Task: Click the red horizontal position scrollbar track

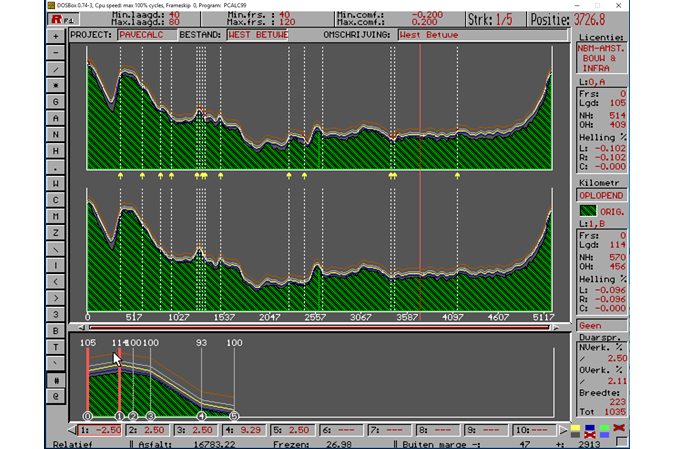Action: click(x=319, y=328)
